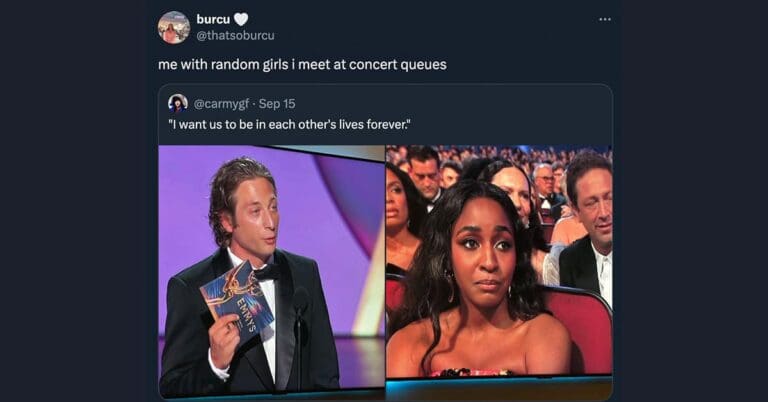Open the tweet's three-dot more options menu

(x=605, y=20)
